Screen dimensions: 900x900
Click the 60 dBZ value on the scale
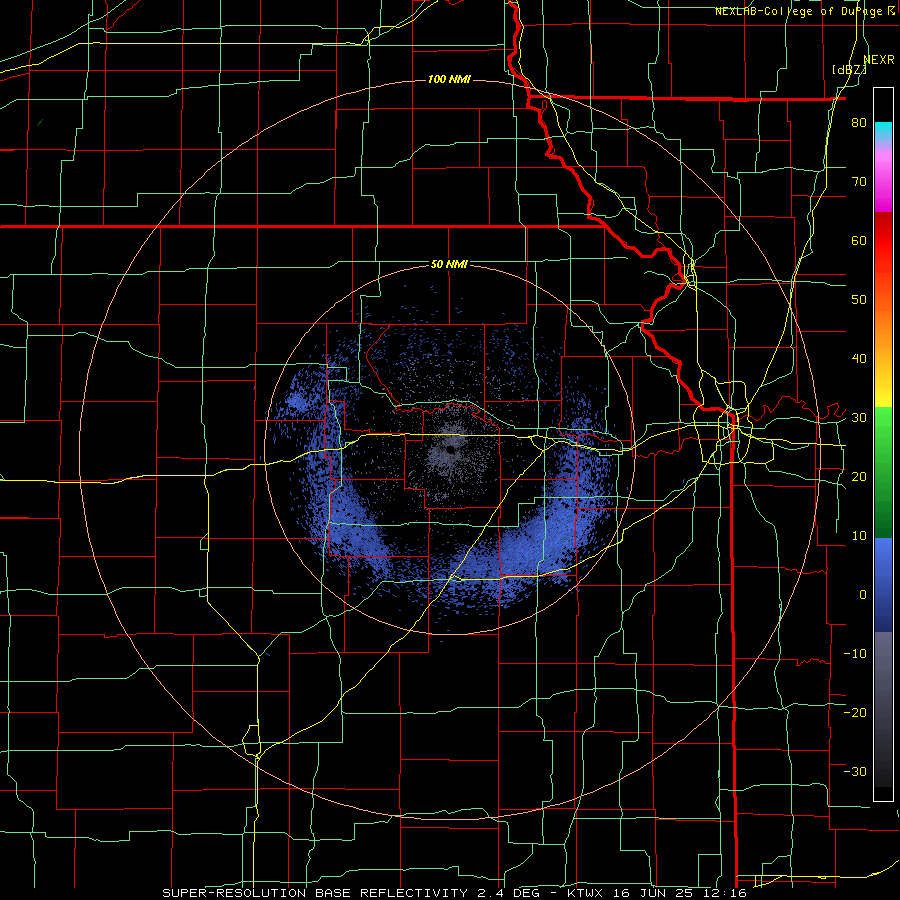click(x=859, y=240)
